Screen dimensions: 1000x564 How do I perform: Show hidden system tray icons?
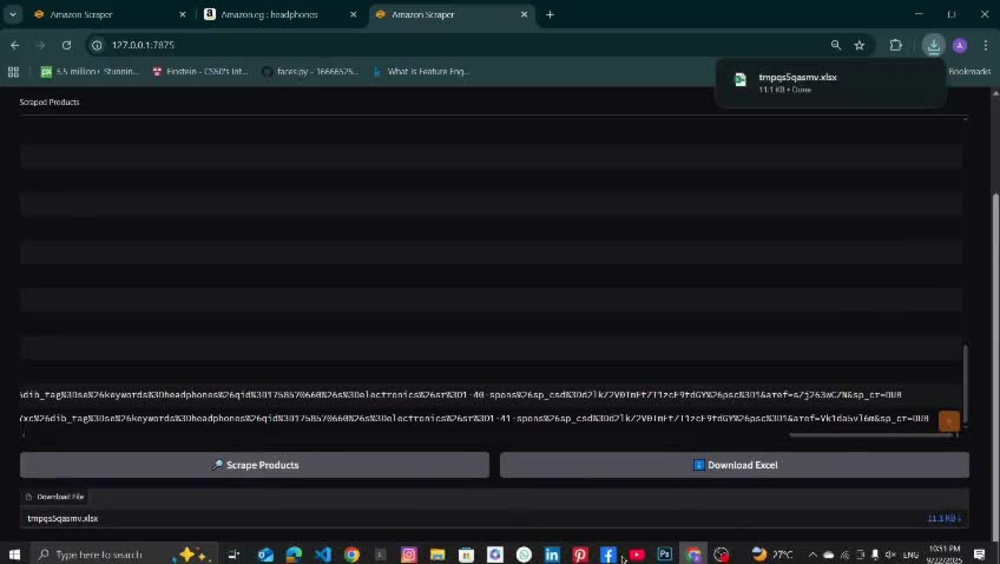[x=812, y=554]
